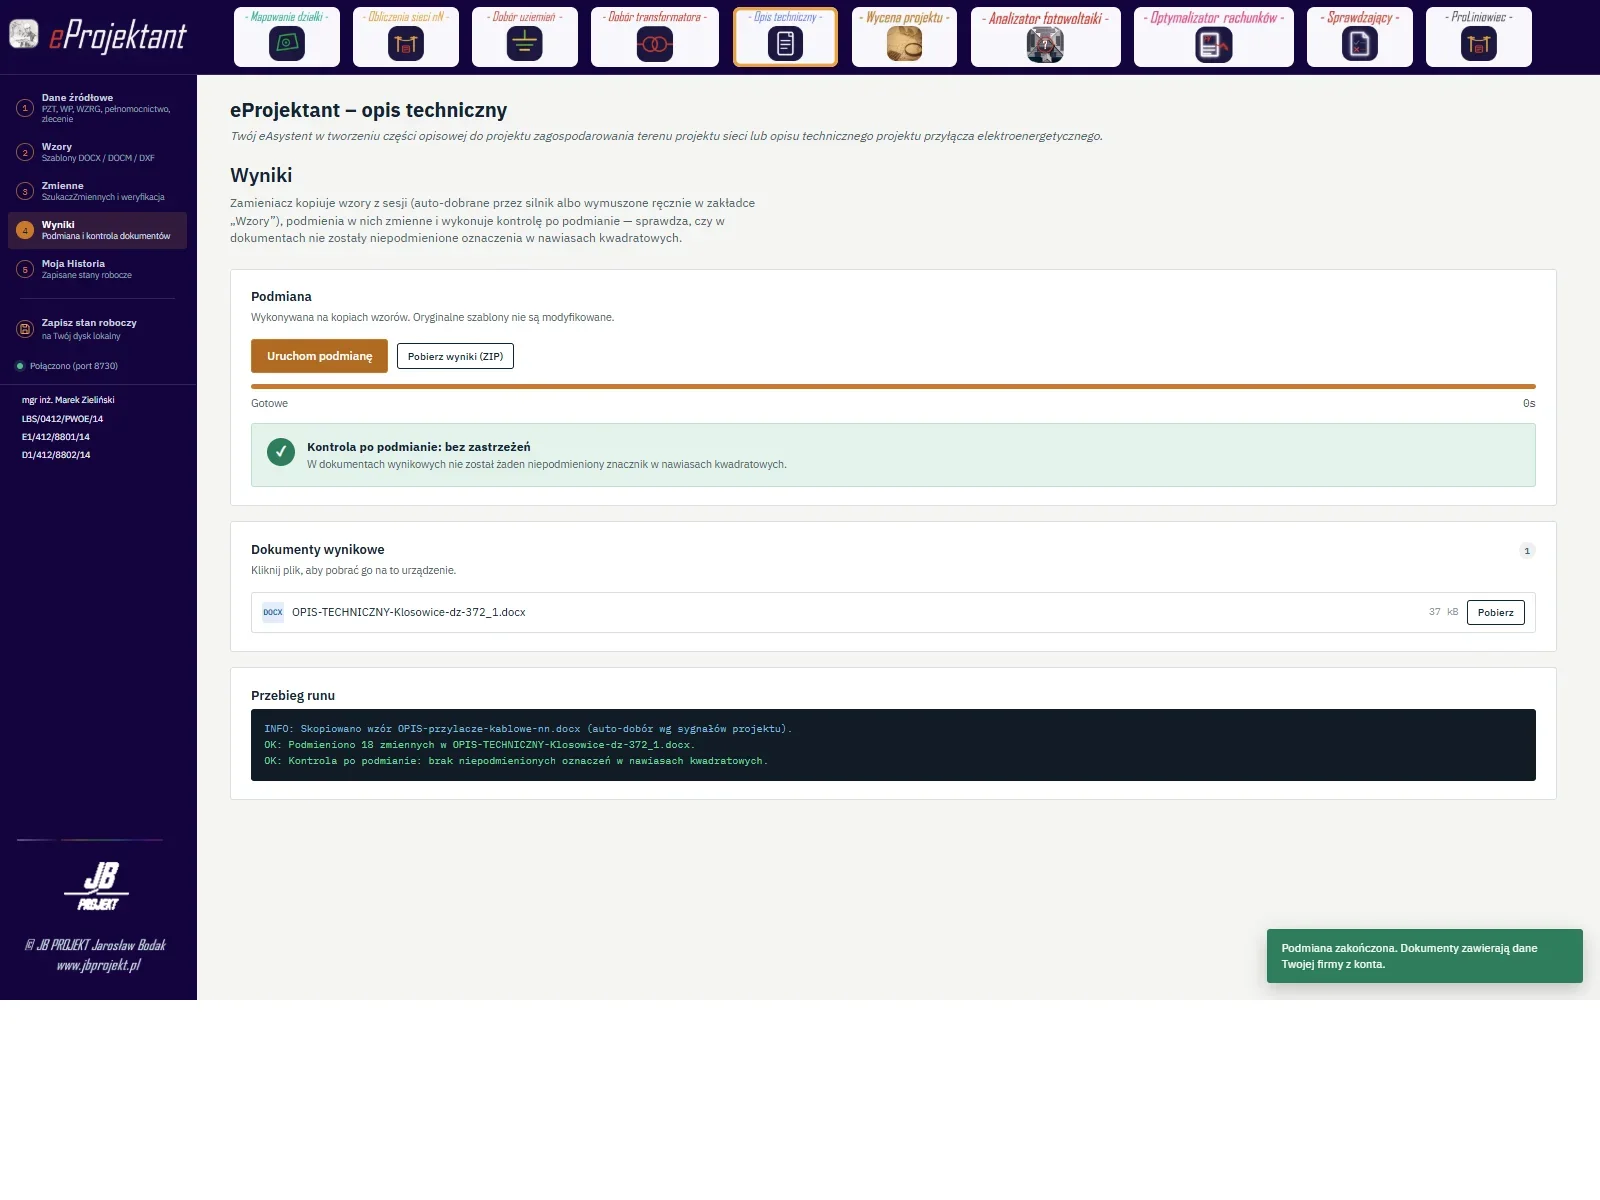This screenshot has height=1200, width=1600.
Task: Click the Dokumenty wynikowe heading
Action: (318, 550)
